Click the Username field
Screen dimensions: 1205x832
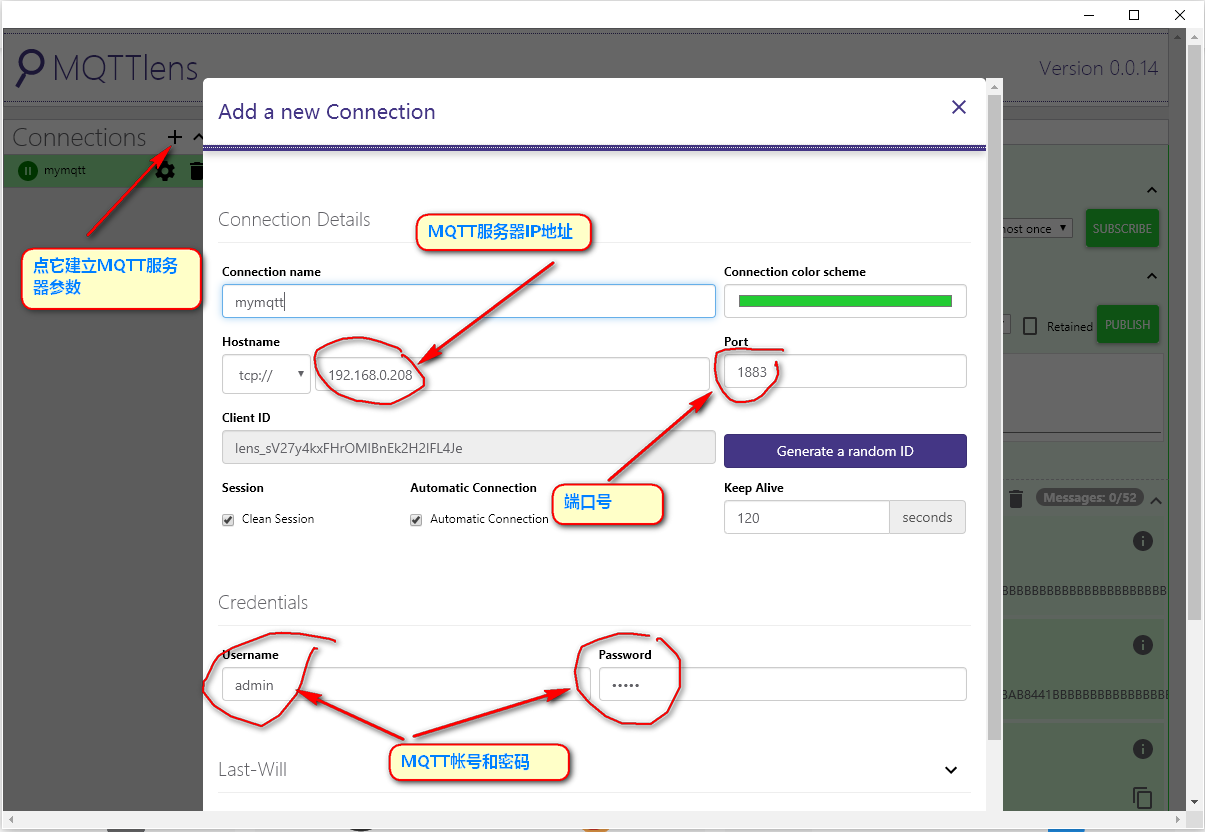point(406,684)
